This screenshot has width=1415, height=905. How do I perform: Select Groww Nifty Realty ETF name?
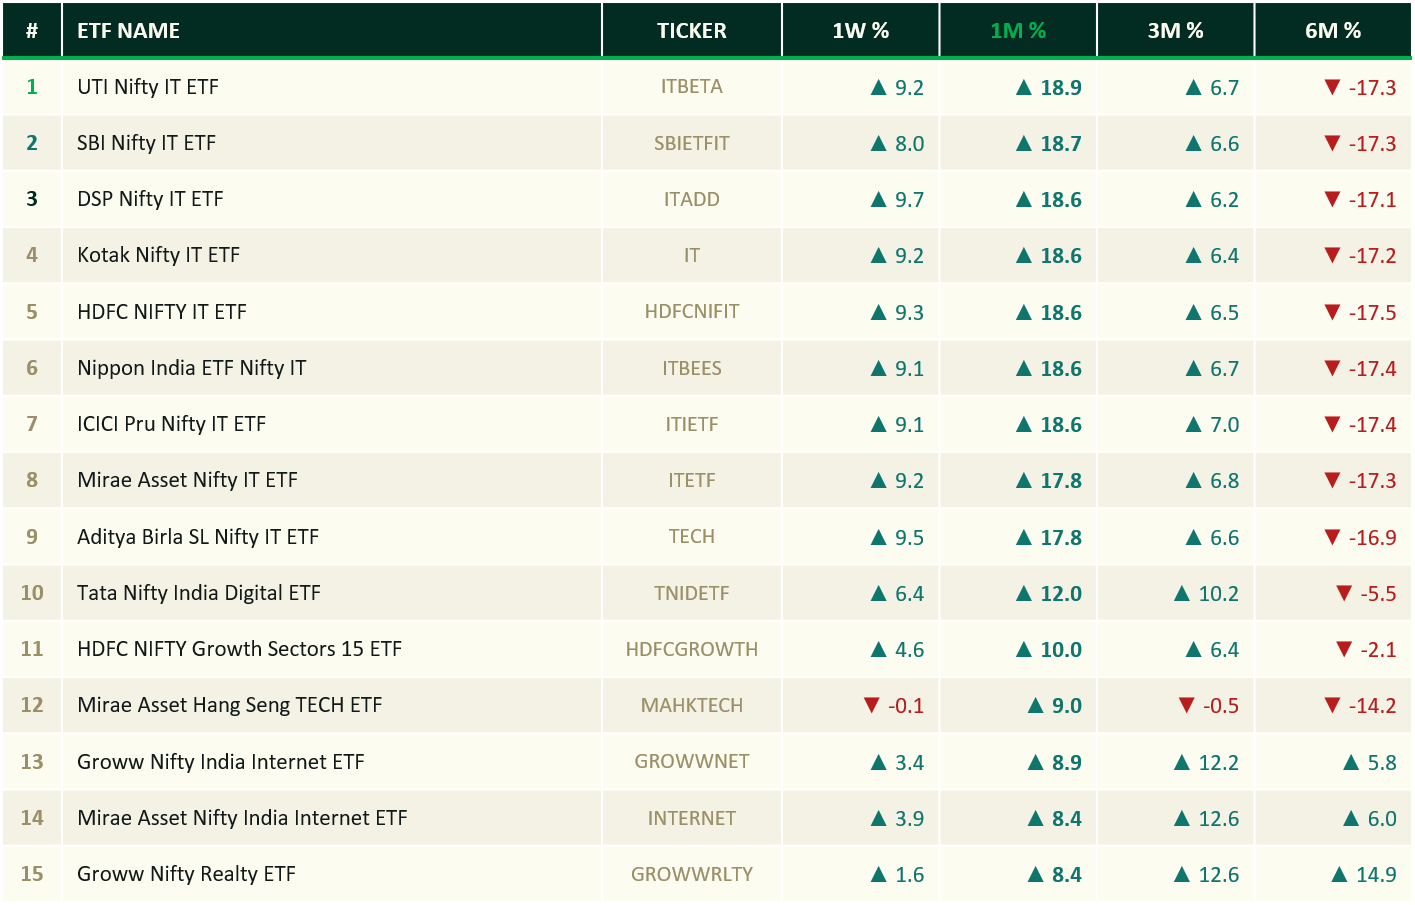point(187,874)
